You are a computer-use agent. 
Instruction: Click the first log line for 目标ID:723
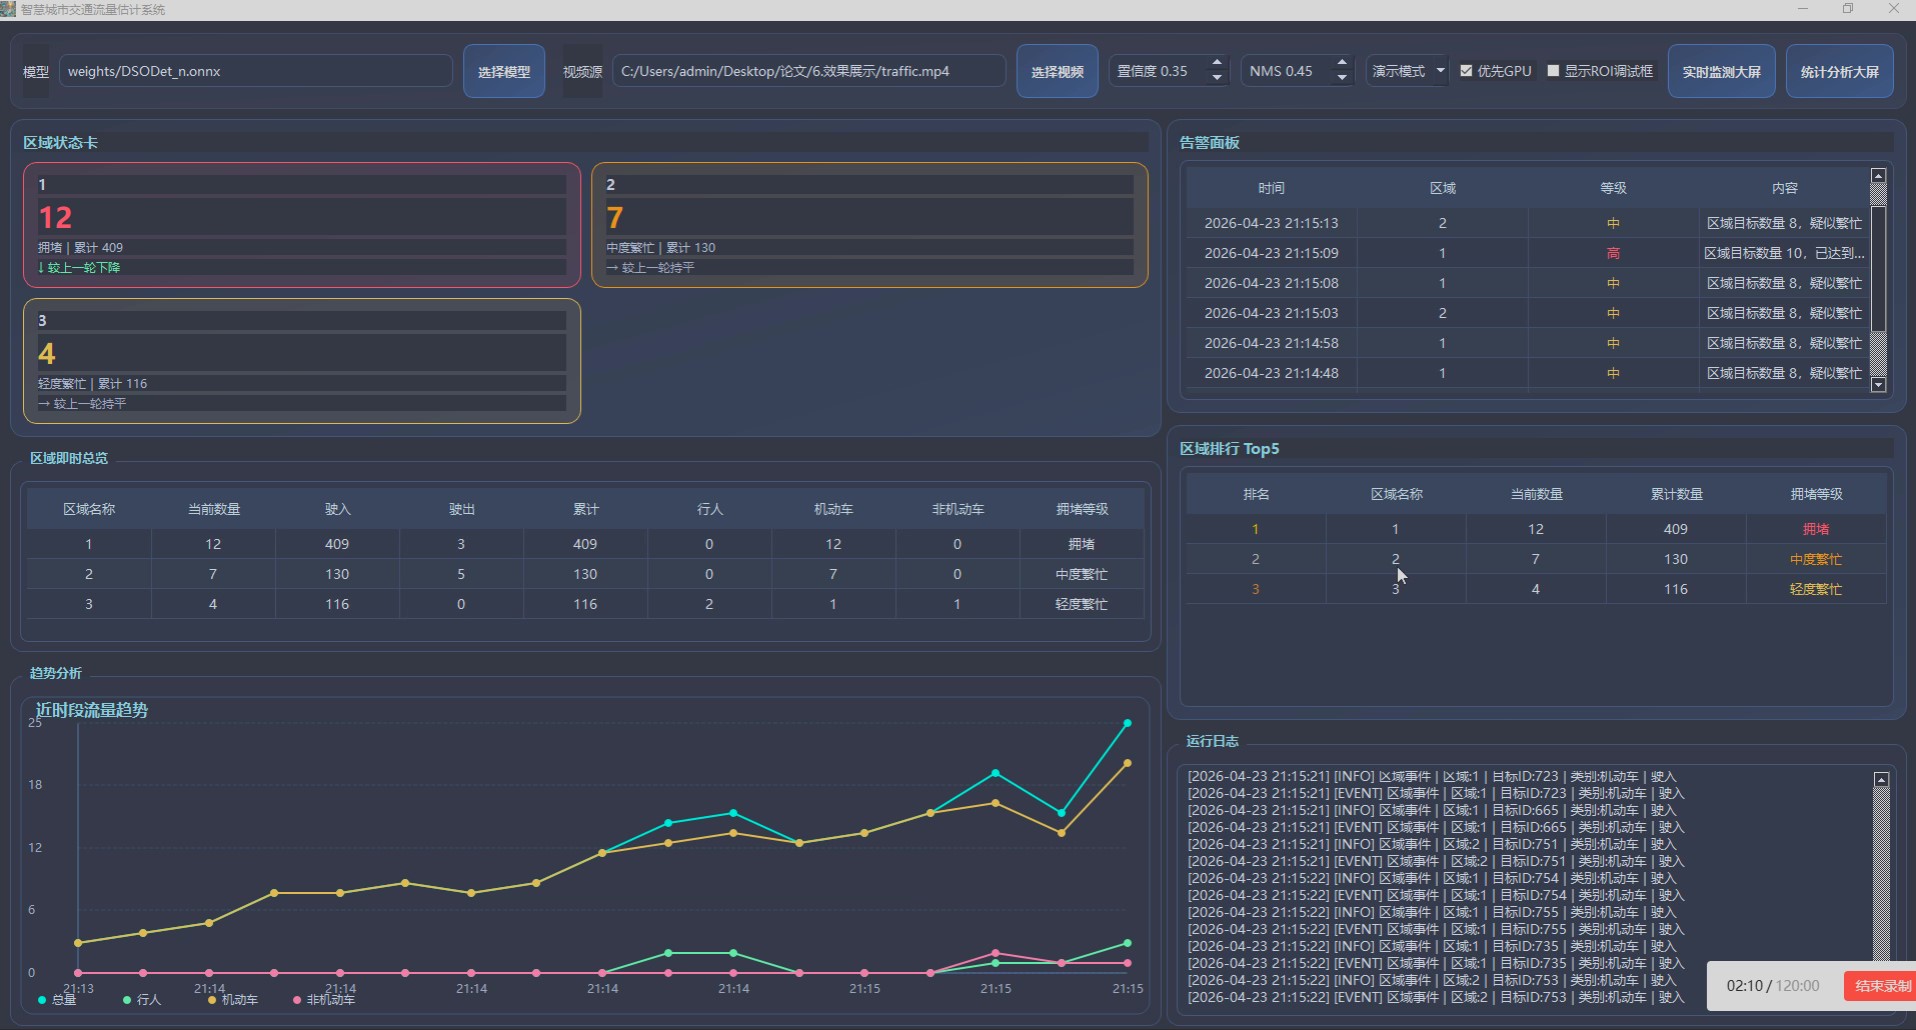point(1432,776)
